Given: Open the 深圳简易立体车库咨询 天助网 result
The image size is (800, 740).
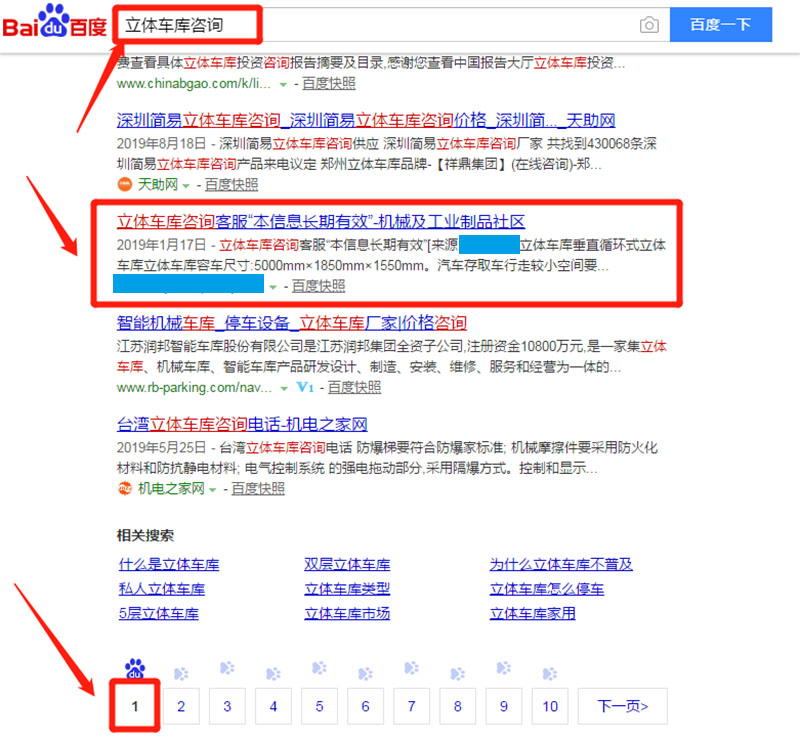Looking at the screenshot, I should (x=366, y=120).
